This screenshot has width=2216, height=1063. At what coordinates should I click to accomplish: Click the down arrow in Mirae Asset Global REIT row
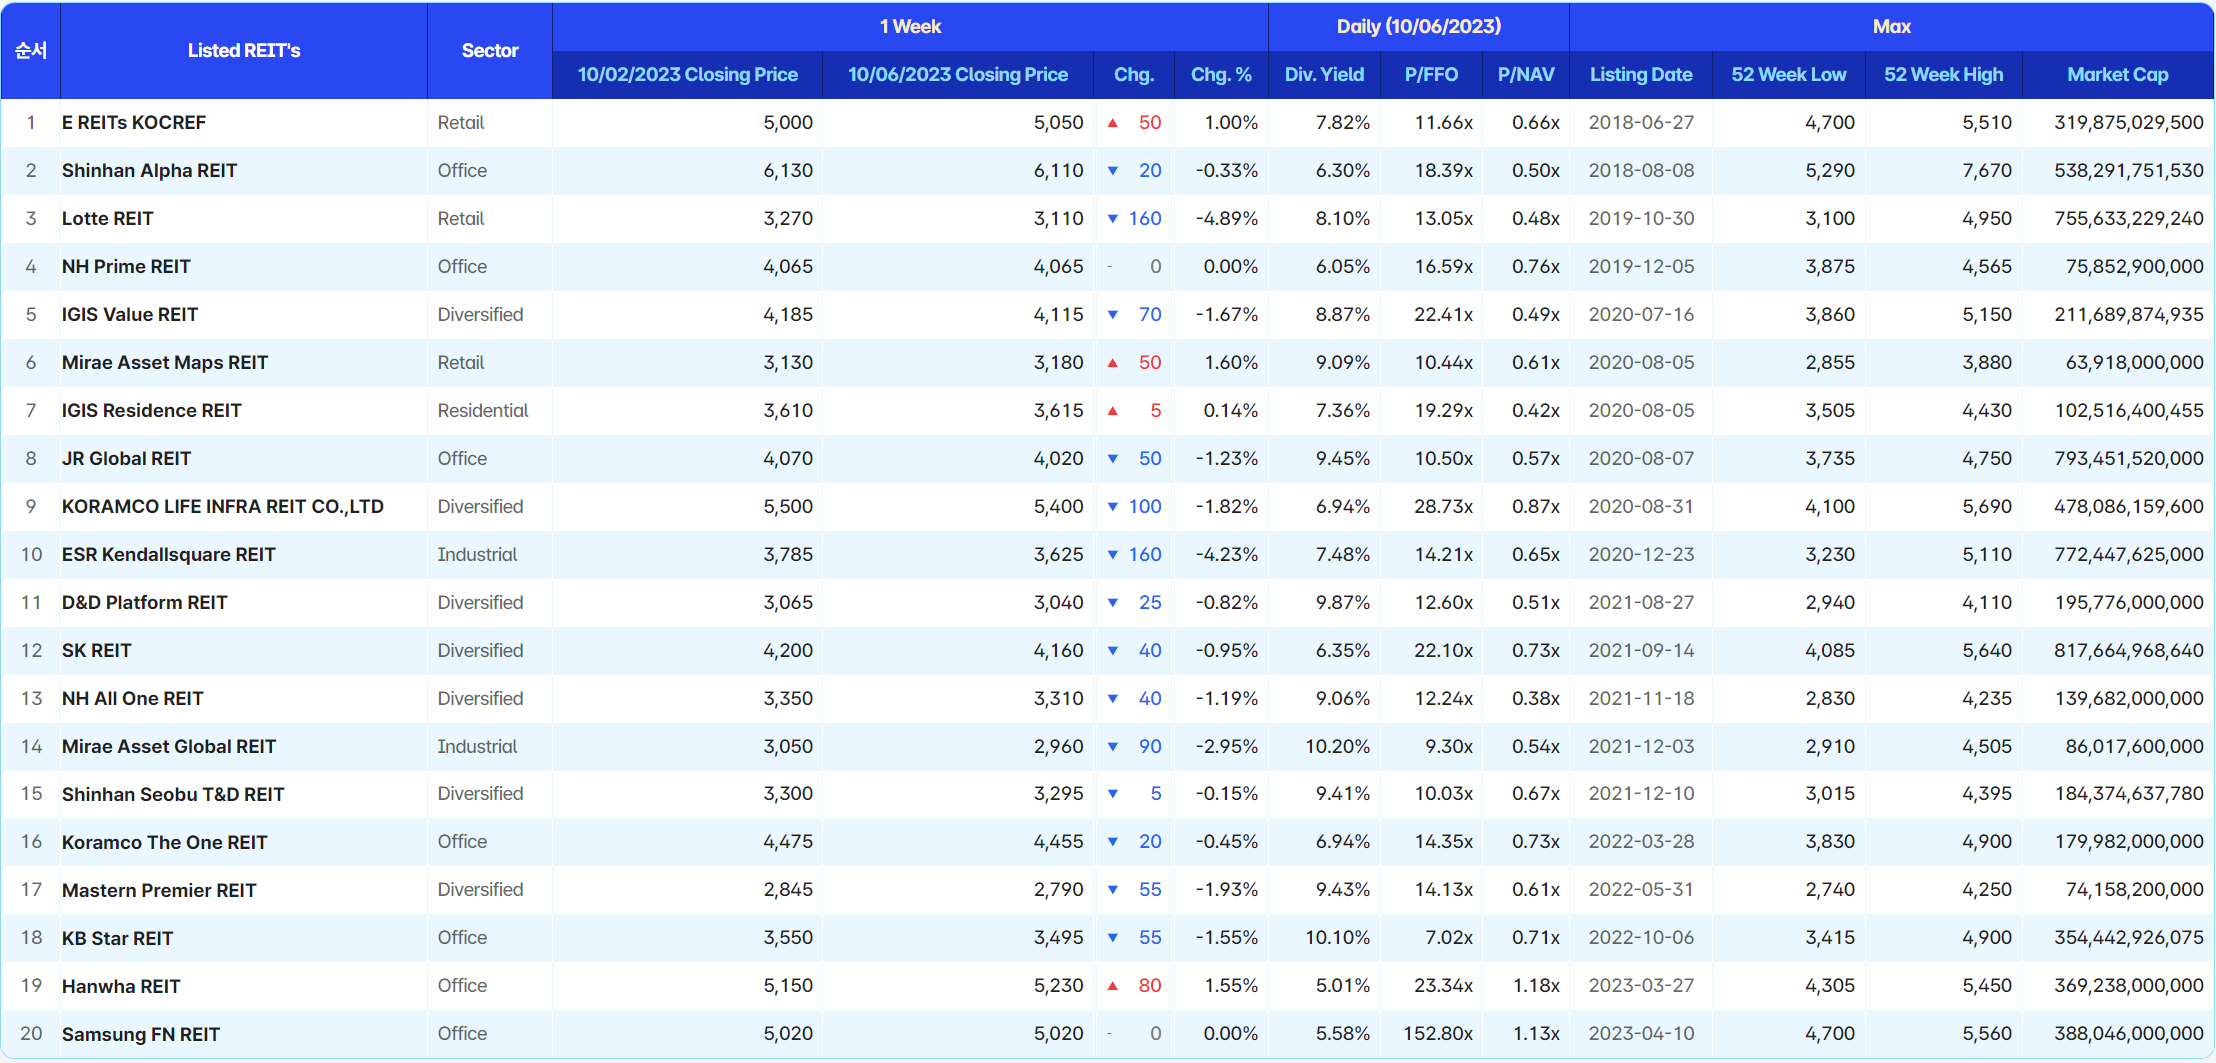click(x=1112, y=747)
